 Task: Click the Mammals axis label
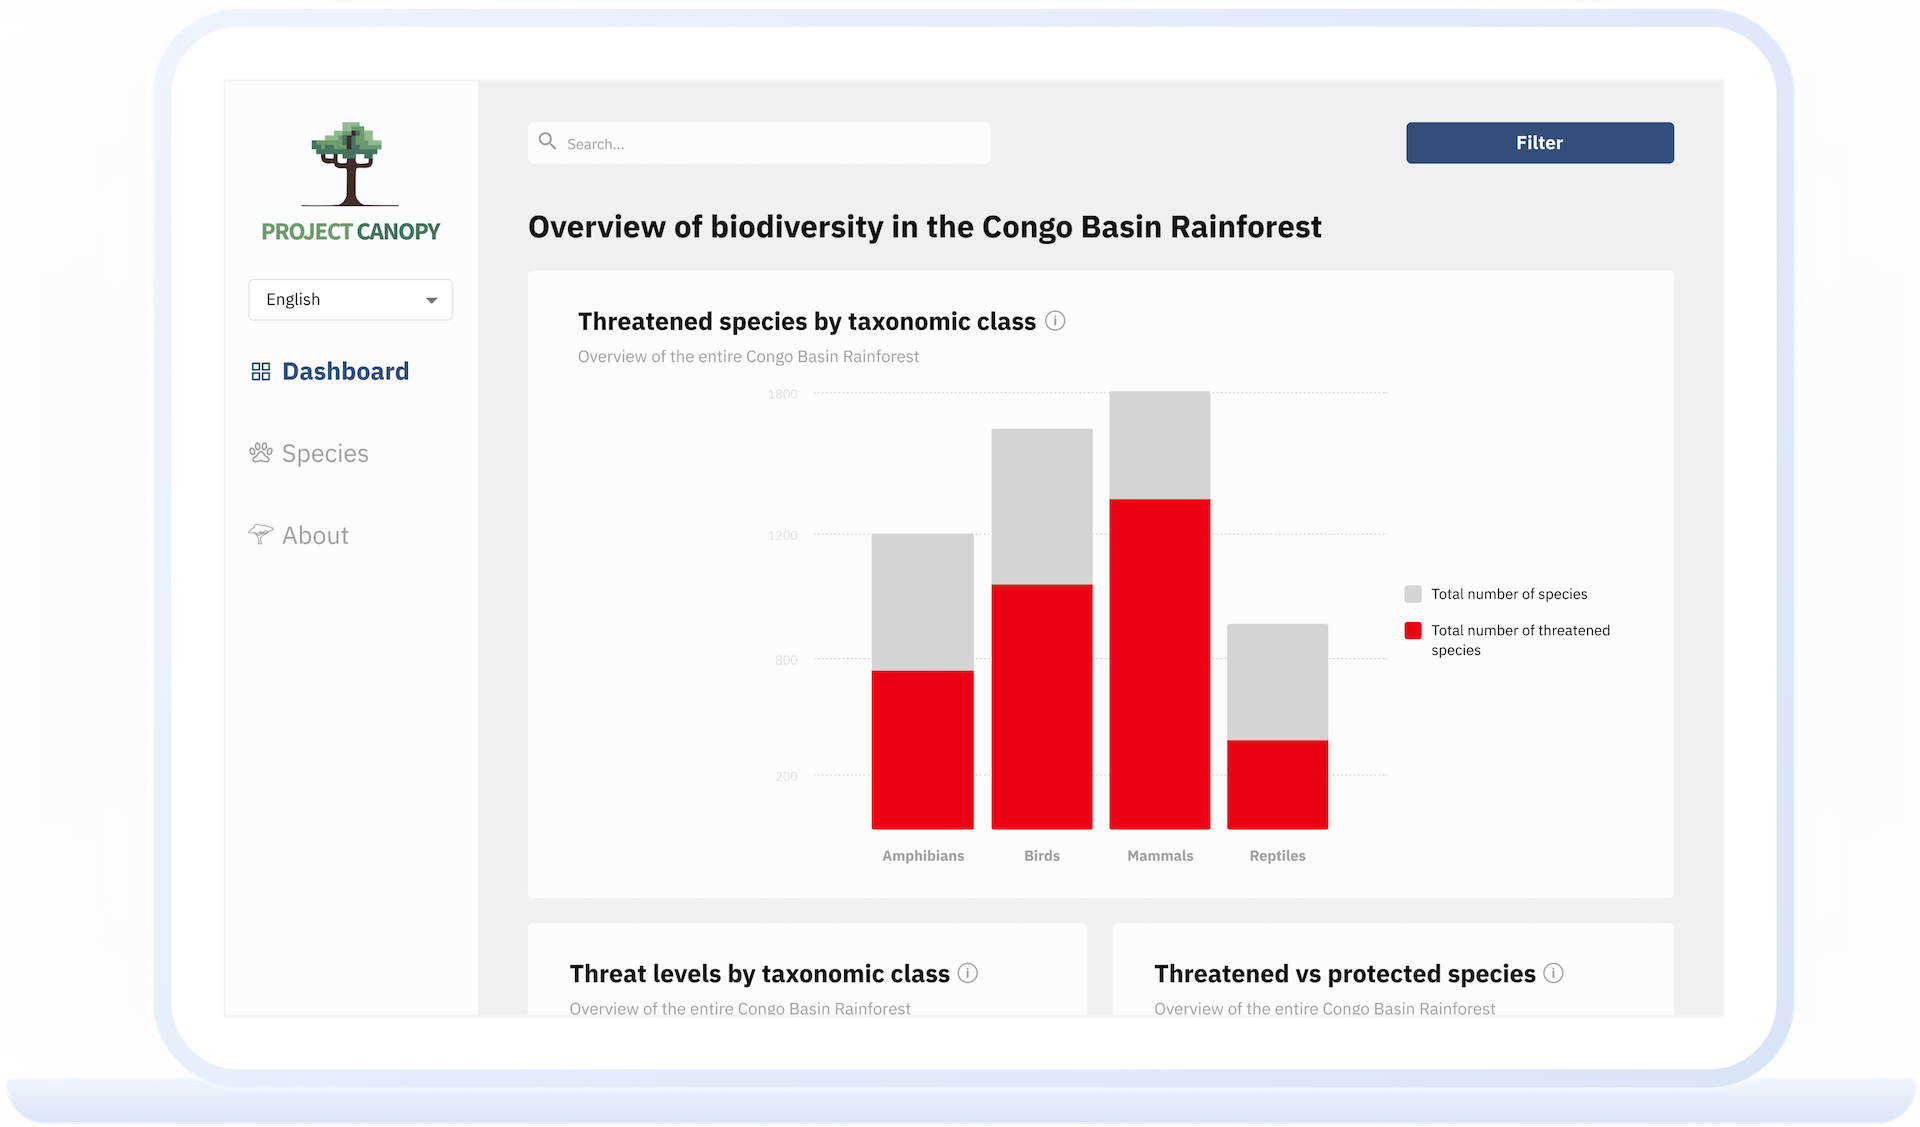pyautogui.click(x=1160, y=856)
